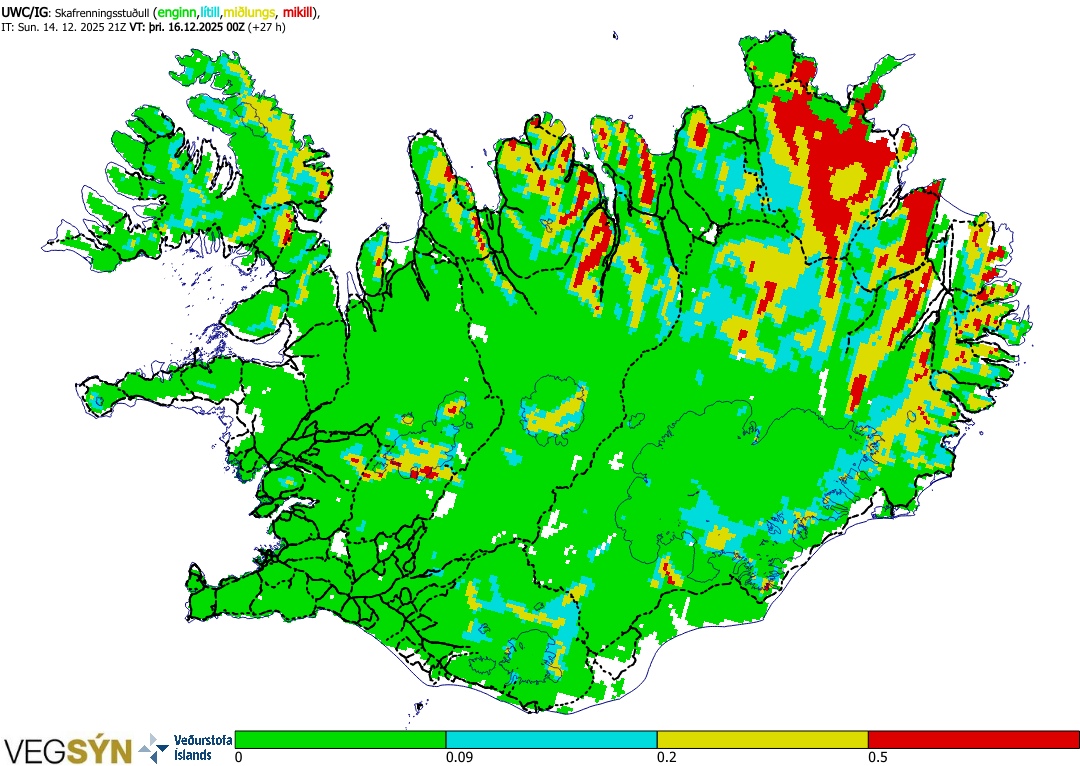
Task: Click the 'Skafrenningsstuðull' heading text
Action: (102, 12)
